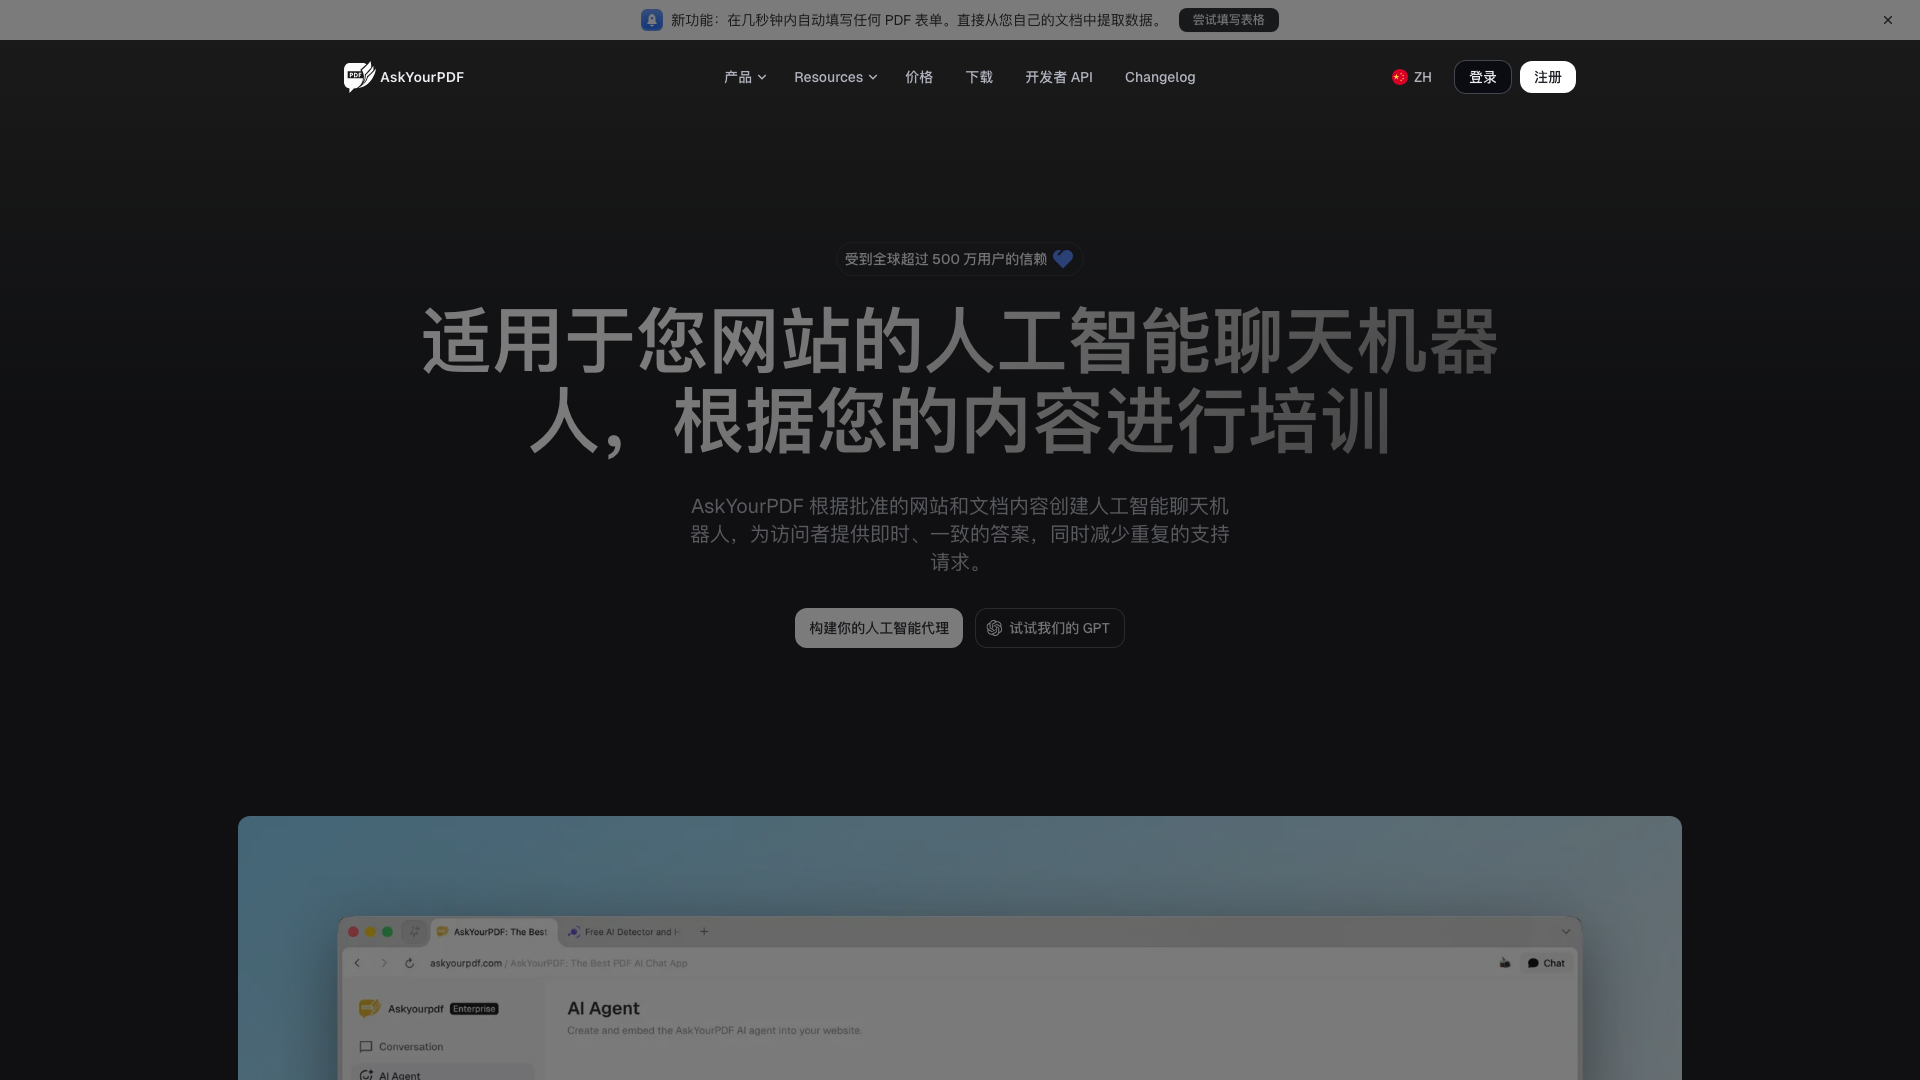The height and width of the screenshot is (1080, 1920).
Task: Expand the Resources dropdown menu
Action: click(835, 77)
